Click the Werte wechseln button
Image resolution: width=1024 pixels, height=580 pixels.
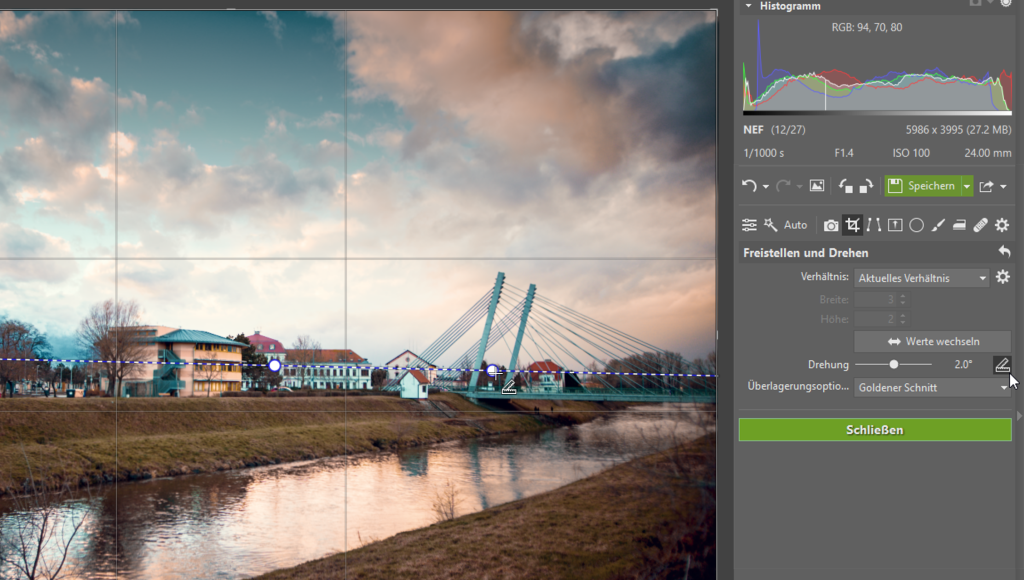tap(932, 342)
